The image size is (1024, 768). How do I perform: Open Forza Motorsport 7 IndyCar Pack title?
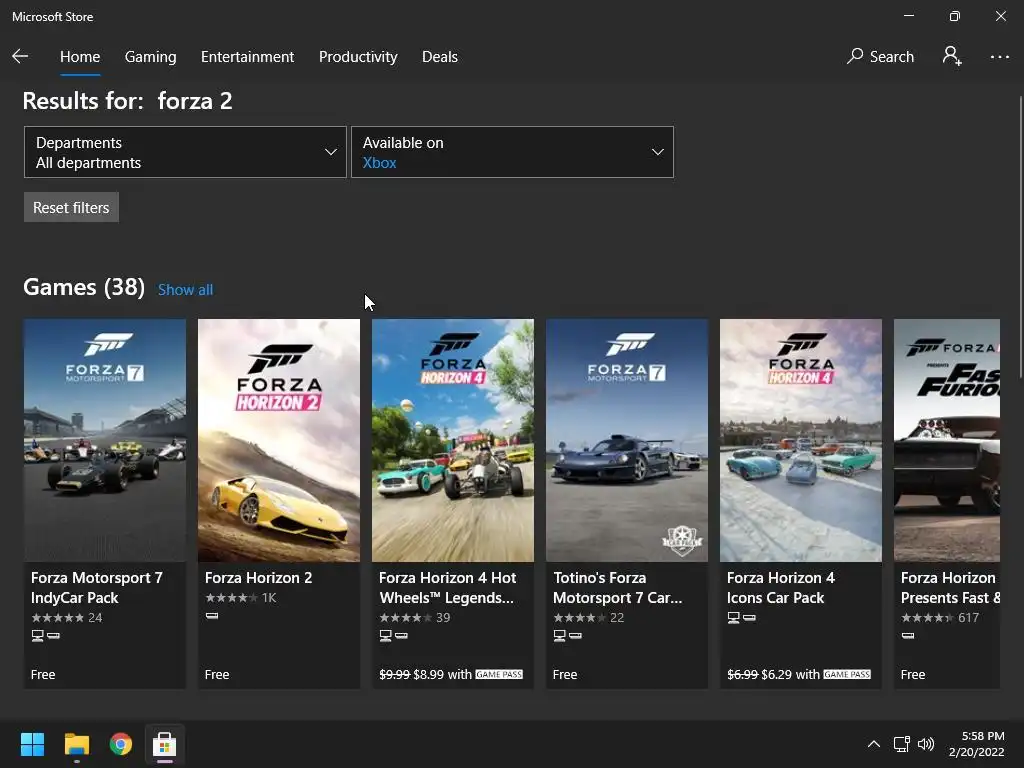tap(97, 588)
